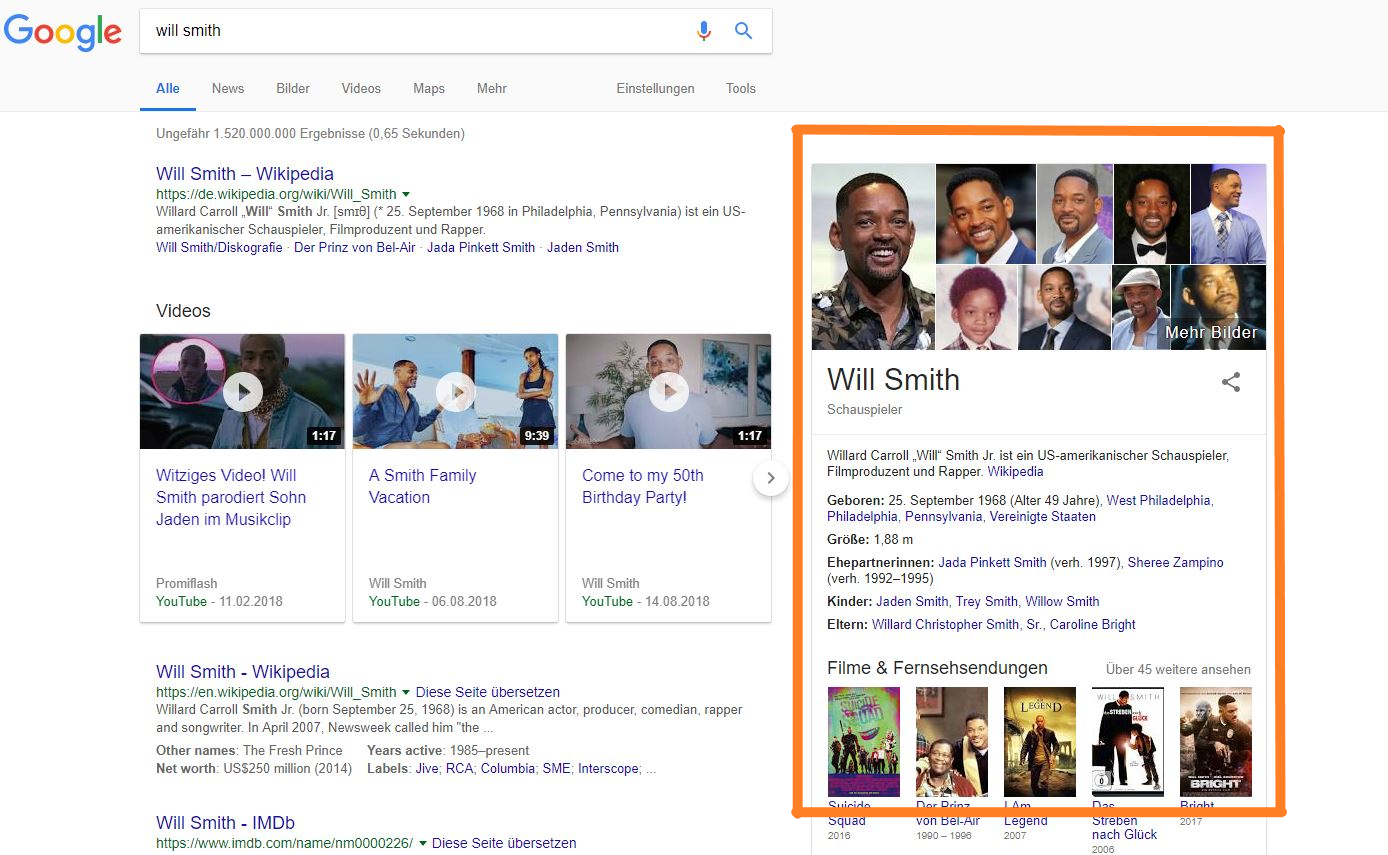Open Der Prinz von Bel-Air sitelink
Image resolution: width=1388 pixels, height=855 pixels.
[x=355, y=247]
